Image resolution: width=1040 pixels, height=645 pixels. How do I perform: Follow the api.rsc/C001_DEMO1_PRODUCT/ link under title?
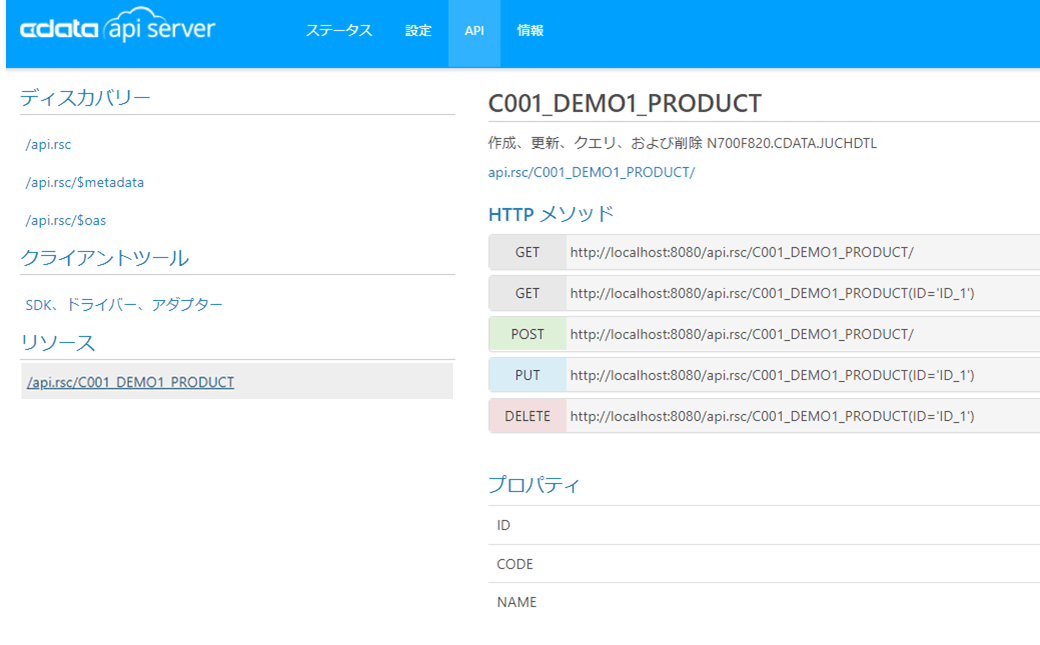pos(591,172)
